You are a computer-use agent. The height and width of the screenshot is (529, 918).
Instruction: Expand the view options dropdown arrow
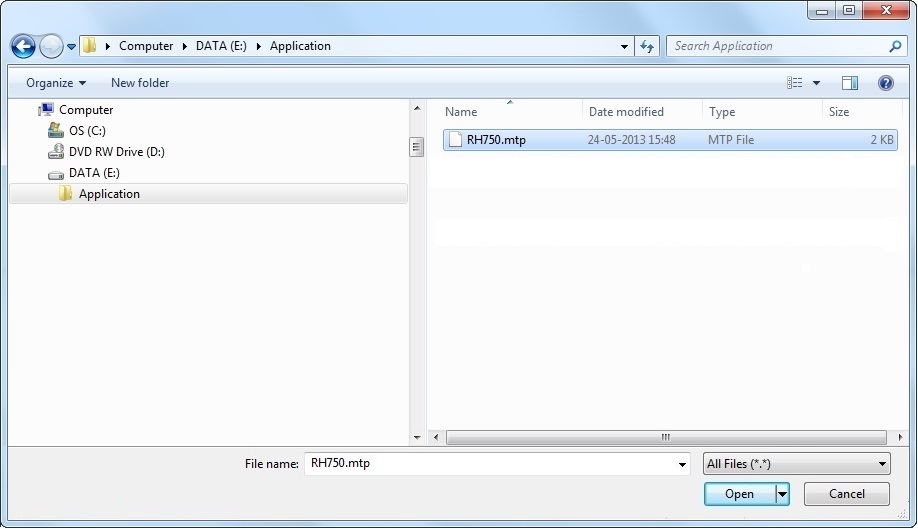816,83
